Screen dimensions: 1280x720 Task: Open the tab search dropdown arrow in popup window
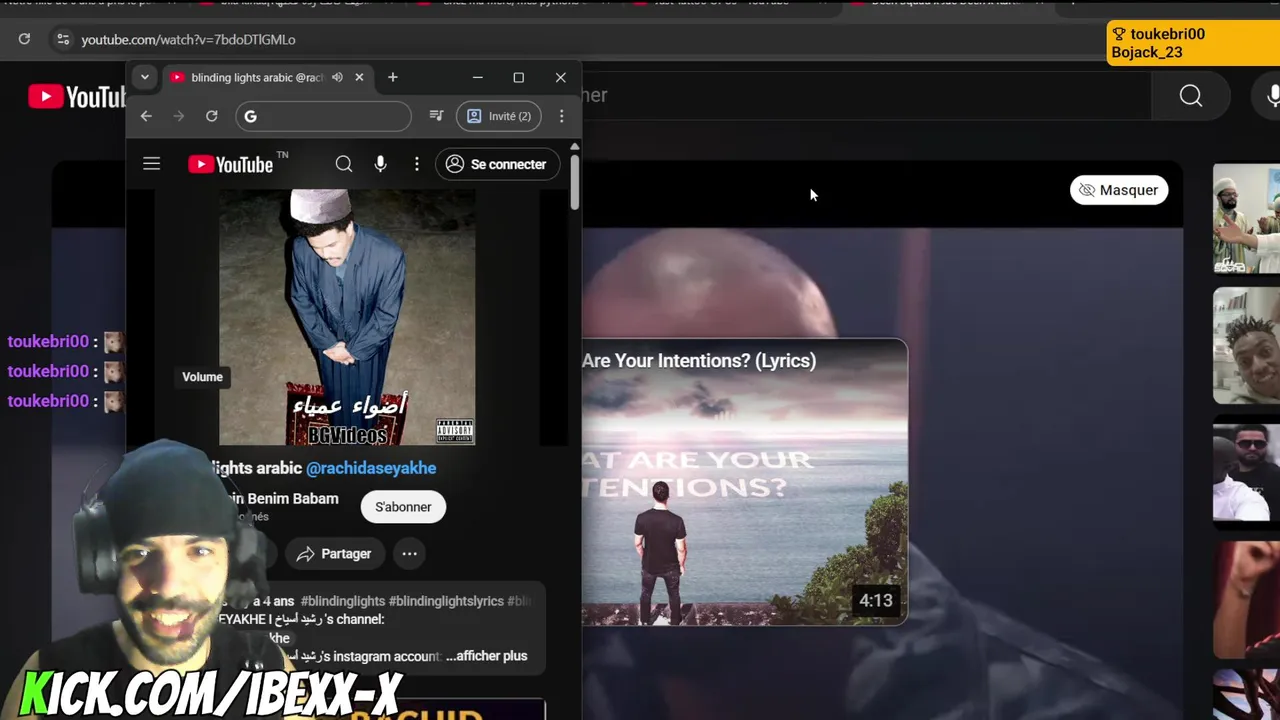click(144, 77)
